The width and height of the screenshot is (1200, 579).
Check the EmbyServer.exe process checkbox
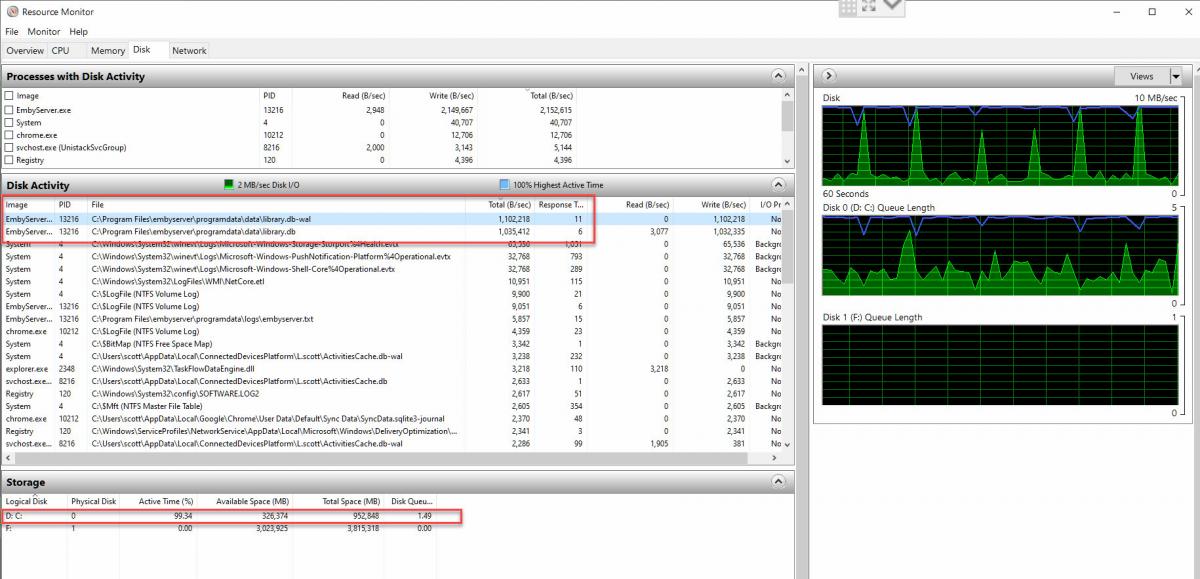9,110
